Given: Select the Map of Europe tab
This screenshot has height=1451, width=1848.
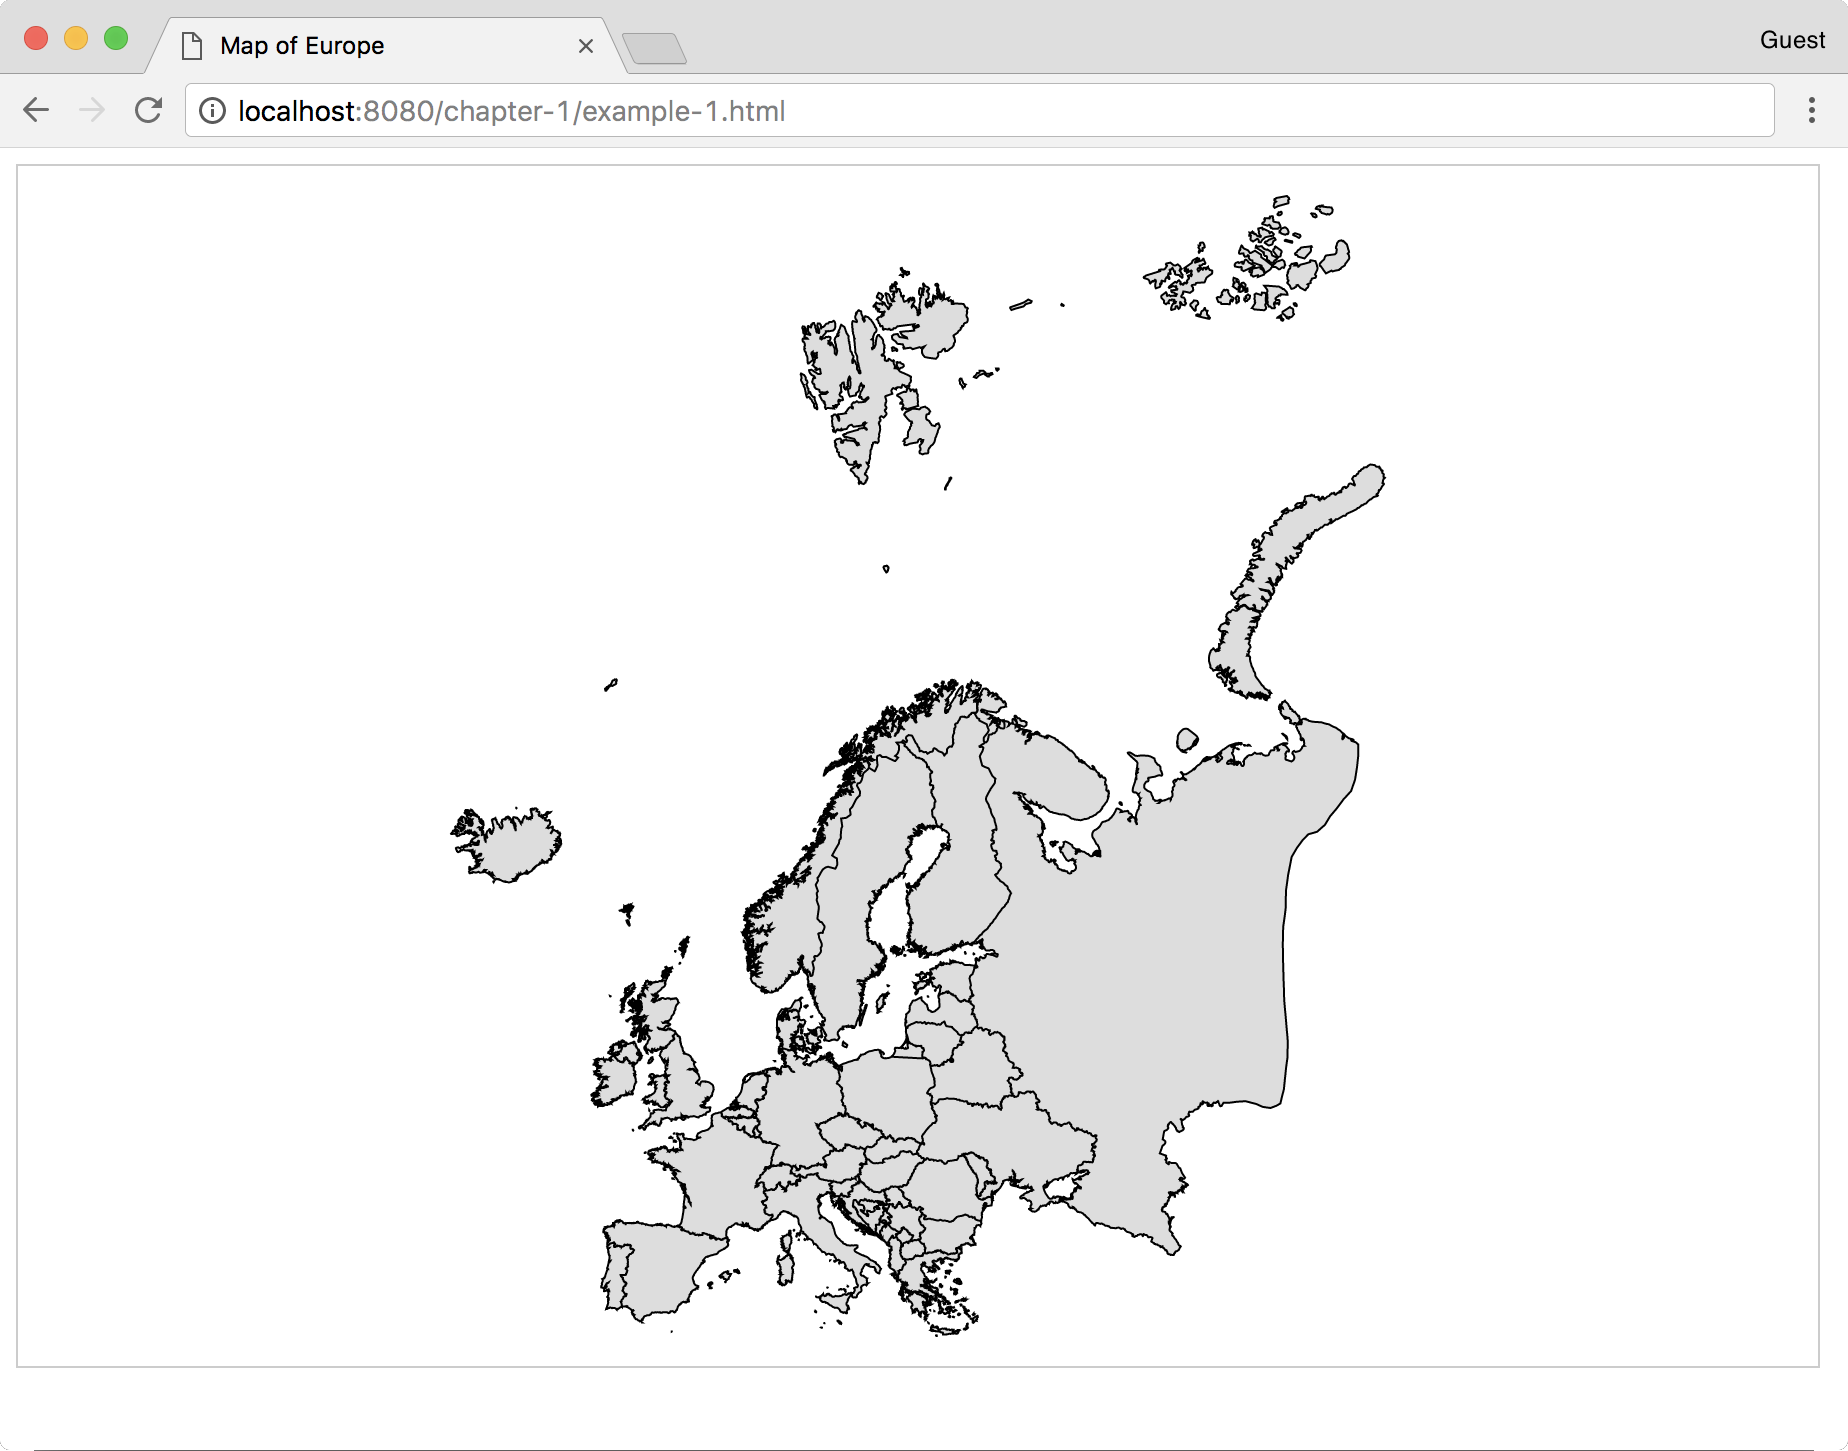Looking at the screenshot, I should click(385, 46).
